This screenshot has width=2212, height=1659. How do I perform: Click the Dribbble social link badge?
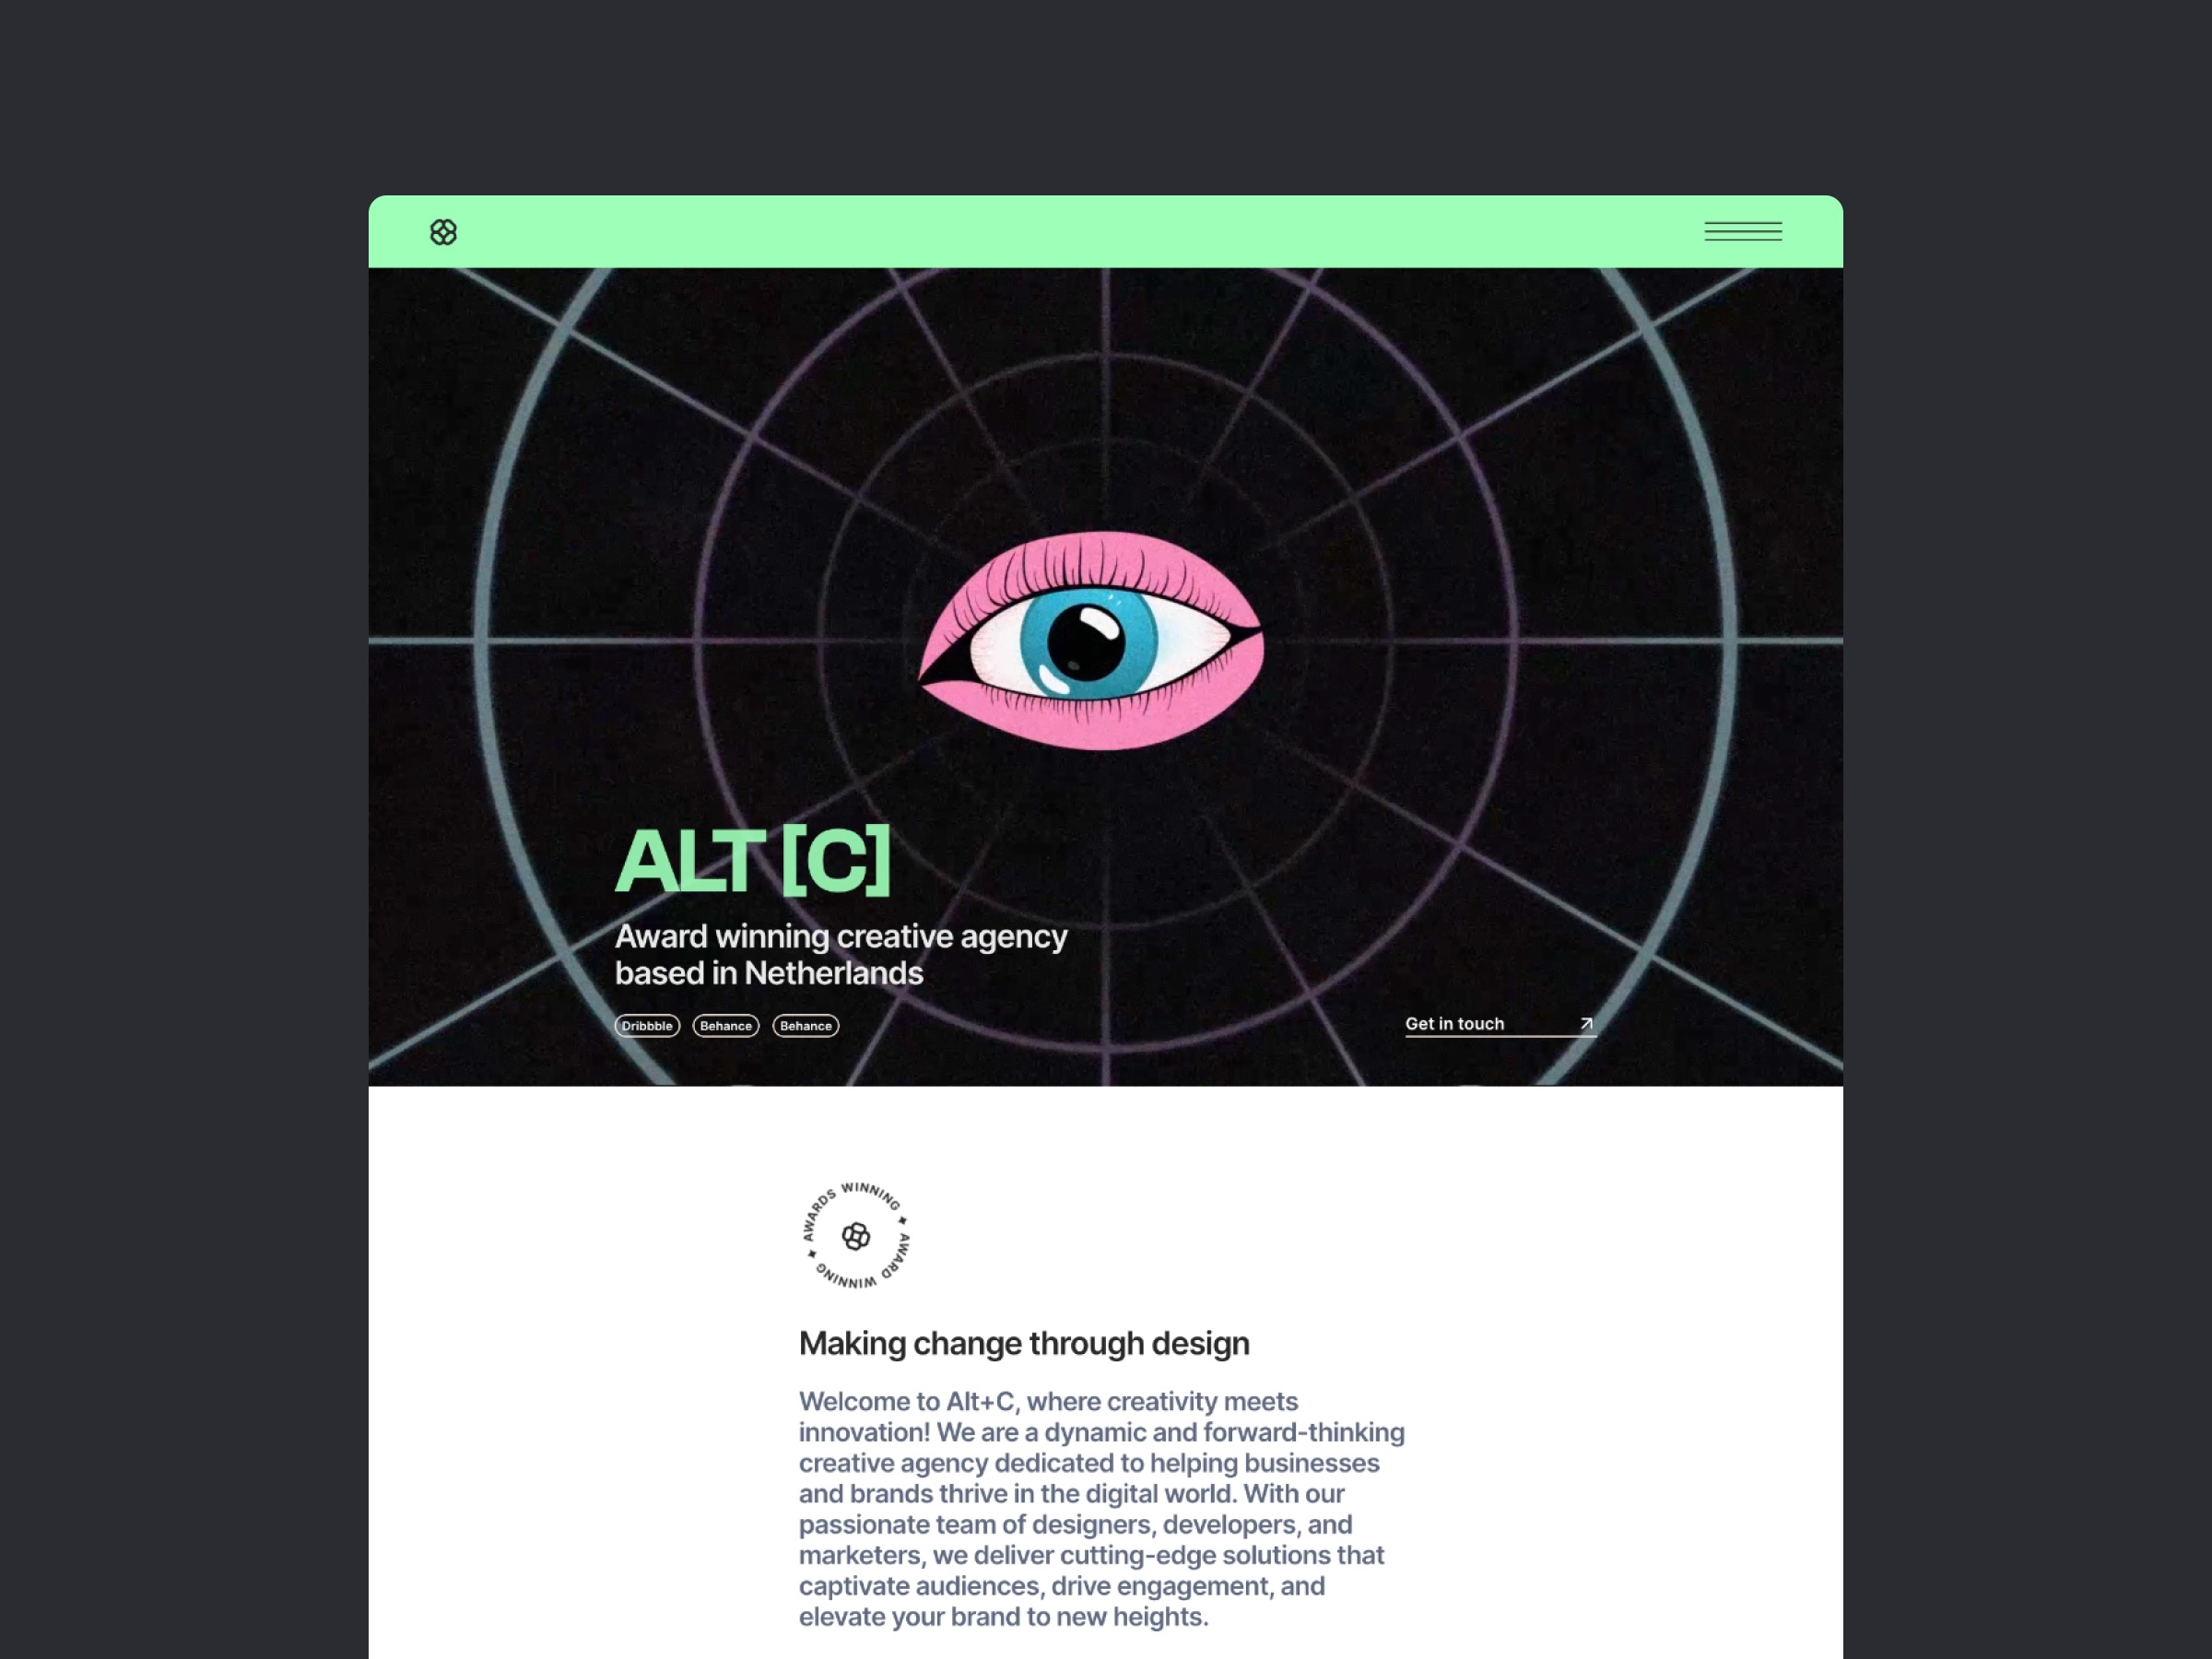point(644,1025)
